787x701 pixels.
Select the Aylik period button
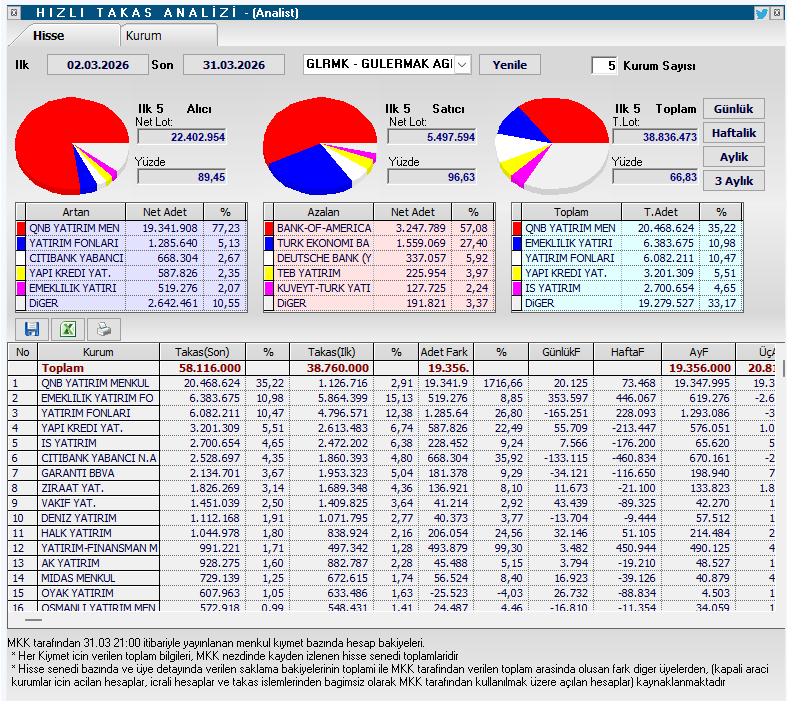(733, 157)
